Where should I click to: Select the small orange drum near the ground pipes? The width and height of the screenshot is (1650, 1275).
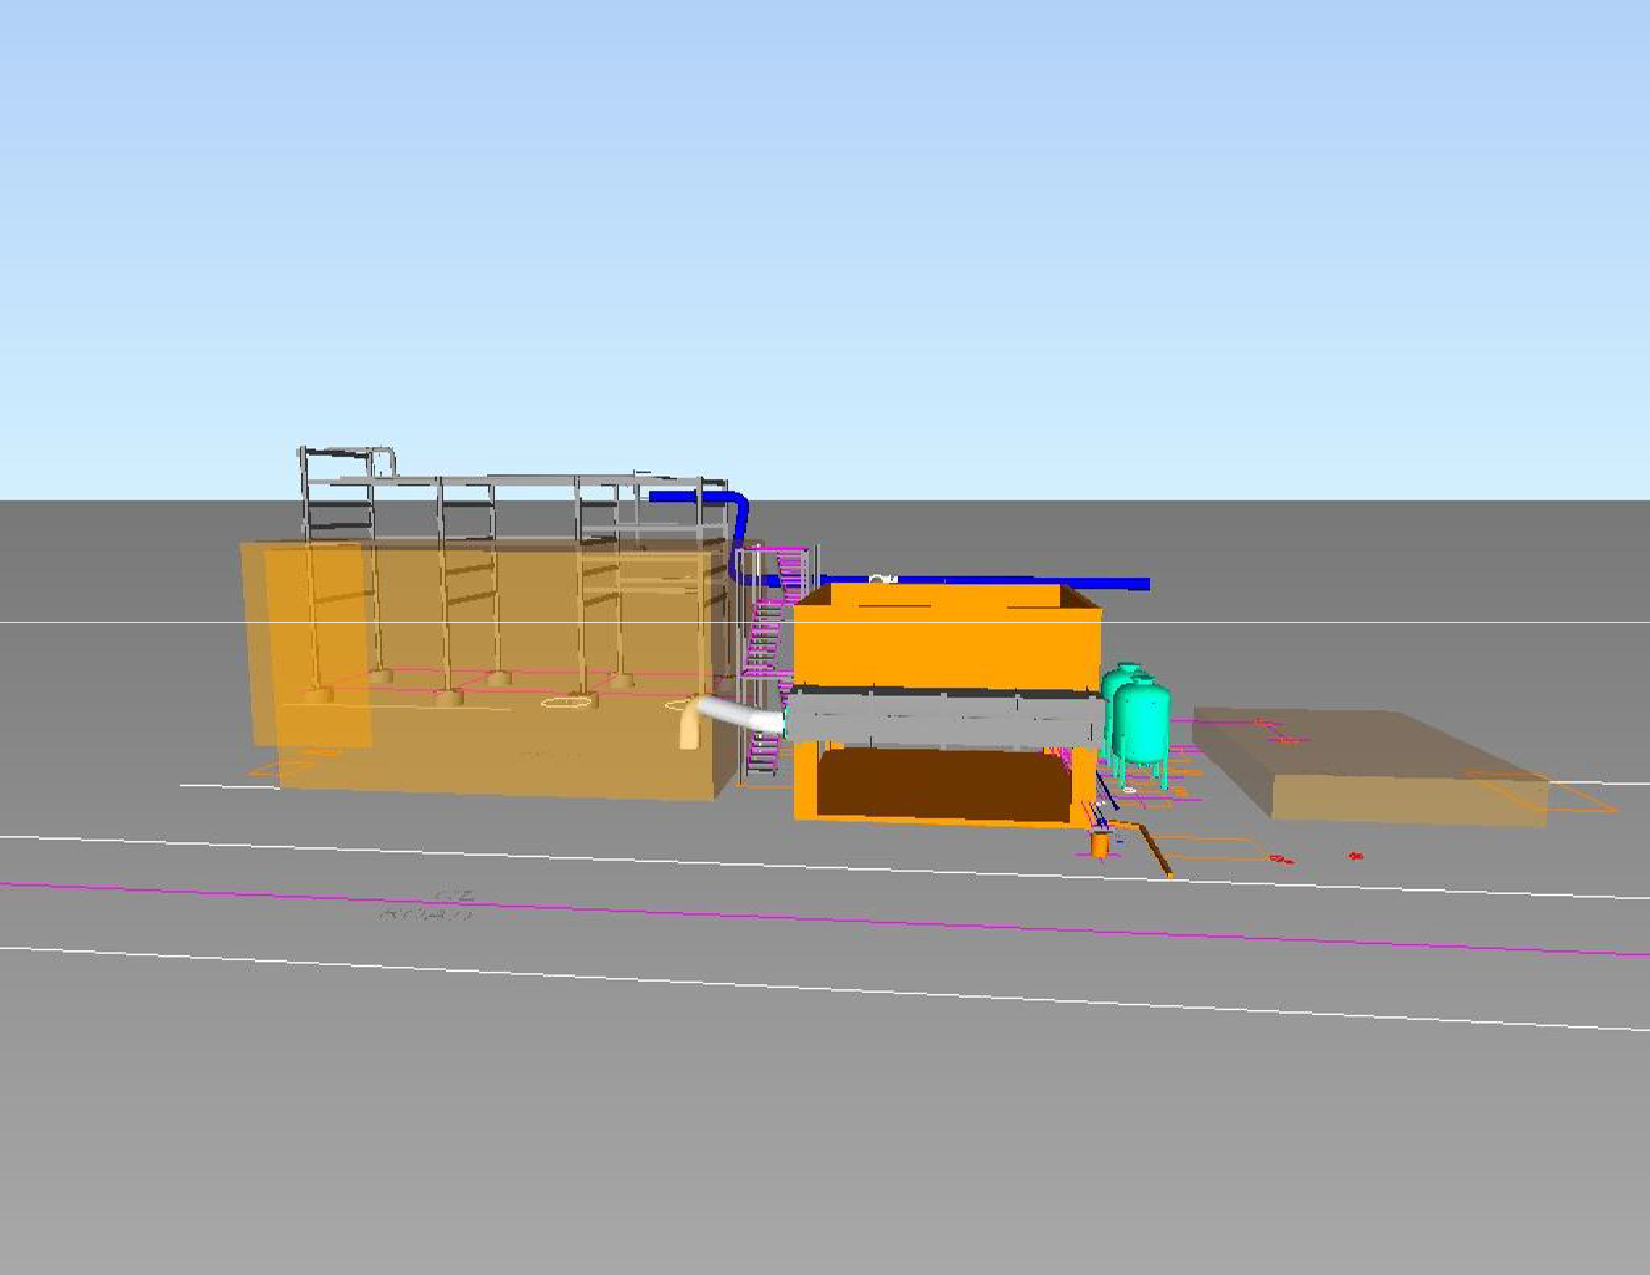coord(1100,844)
